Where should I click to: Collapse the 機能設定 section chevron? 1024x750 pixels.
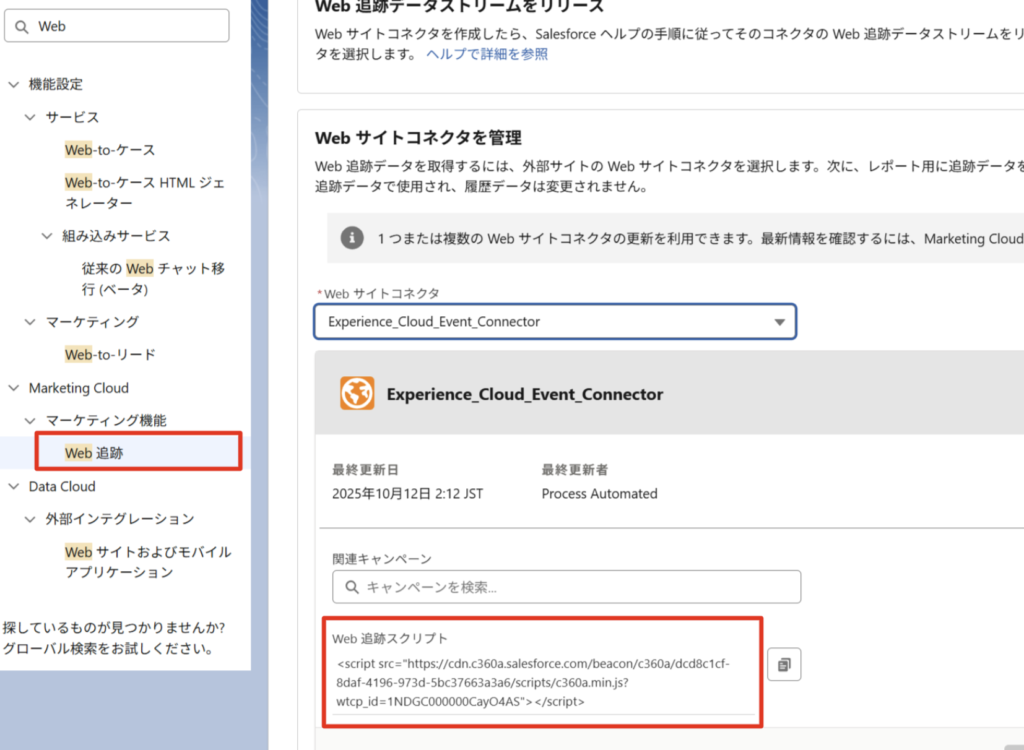[14, 84]
